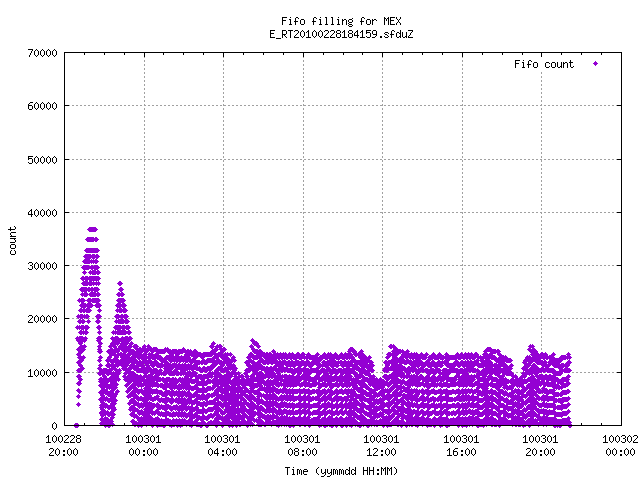Click the x-axis tick label 100301 20:00
This screenshot has height=480, width=640.
click(x=541, y=446)
